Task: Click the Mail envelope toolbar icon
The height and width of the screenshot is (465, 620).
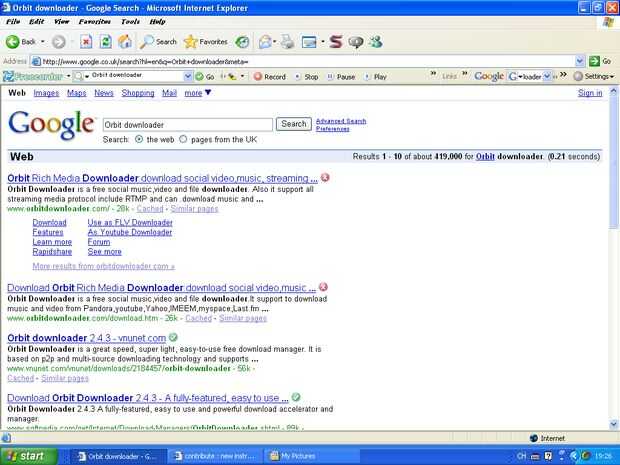Action: coord(265,42)
